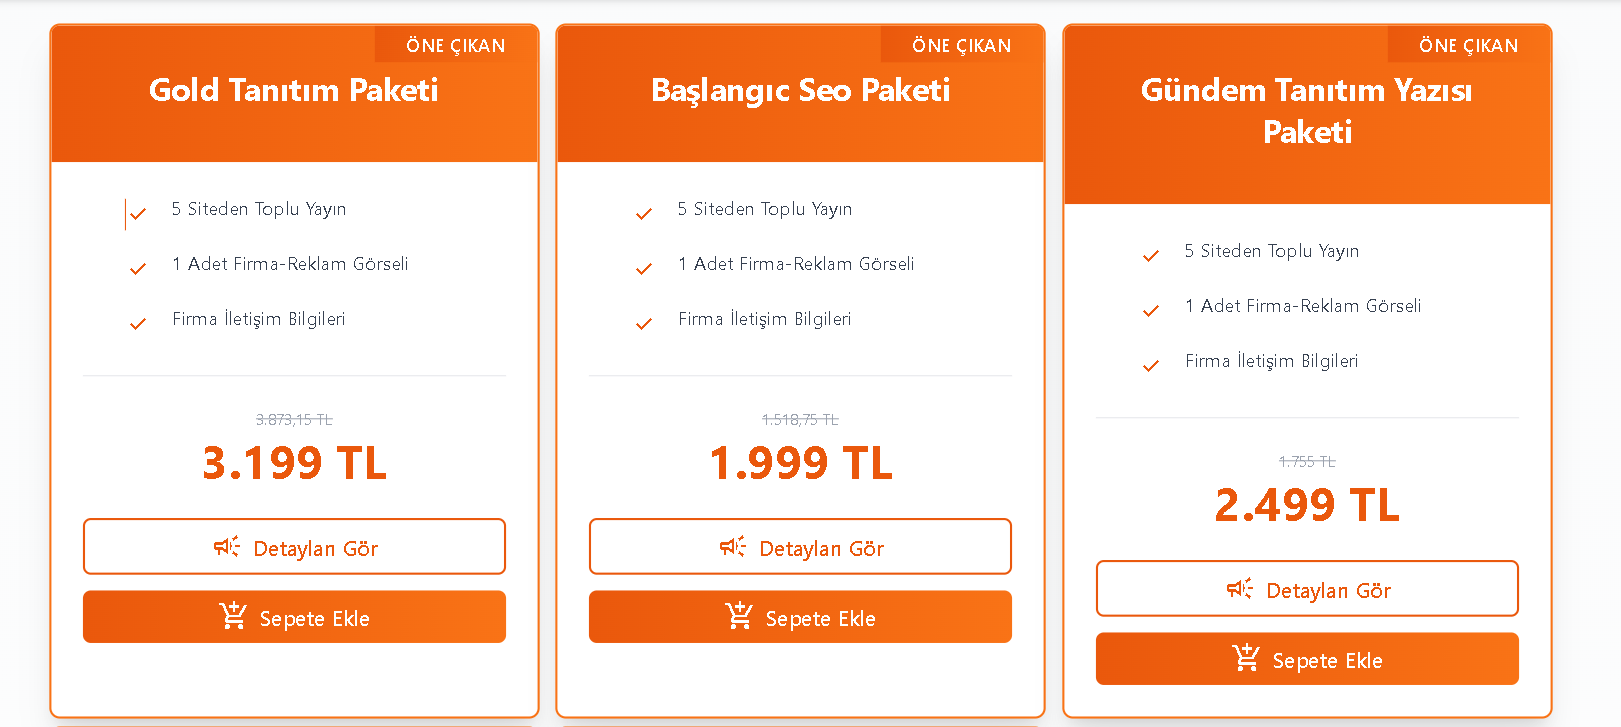1621x727 pixels.
Task: Click checkmark beside Gündem package's '1 Adet Firma-Reklam Görseli'
Action: pos(1151,310)
